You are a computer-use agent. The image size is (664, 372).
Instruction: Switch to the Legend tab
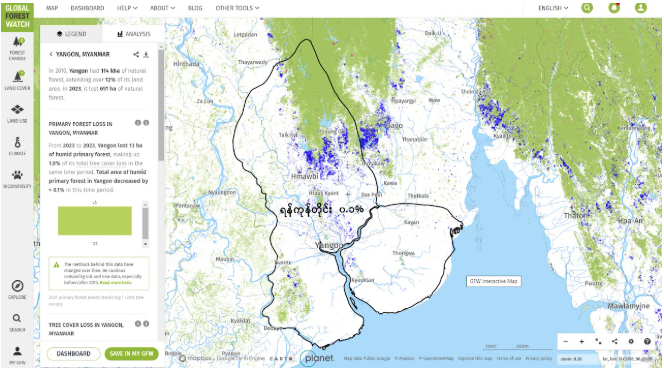click(x=72, y=34)
